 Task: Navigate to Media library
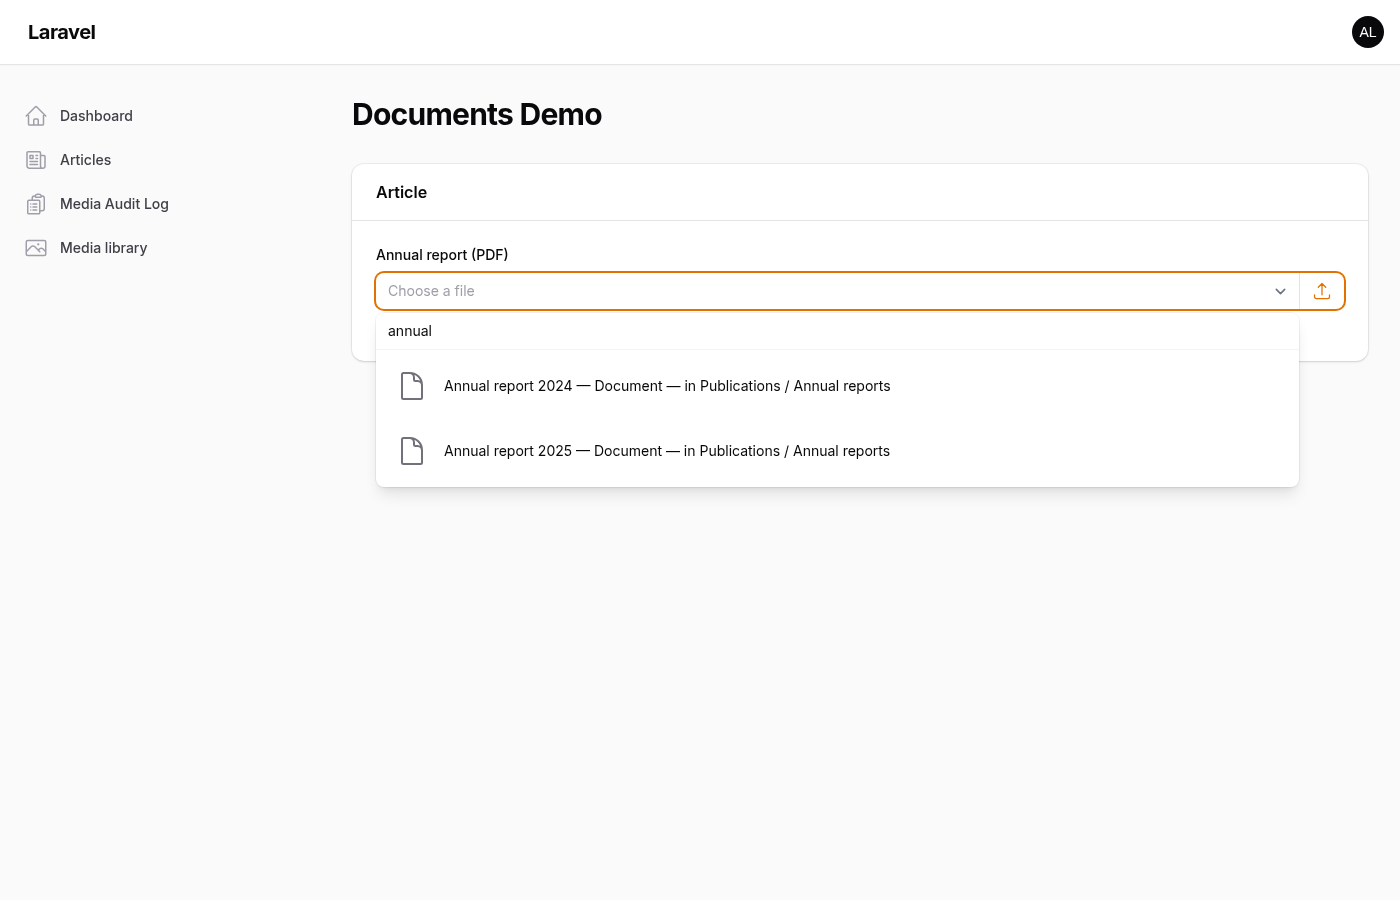click(103, 248)
